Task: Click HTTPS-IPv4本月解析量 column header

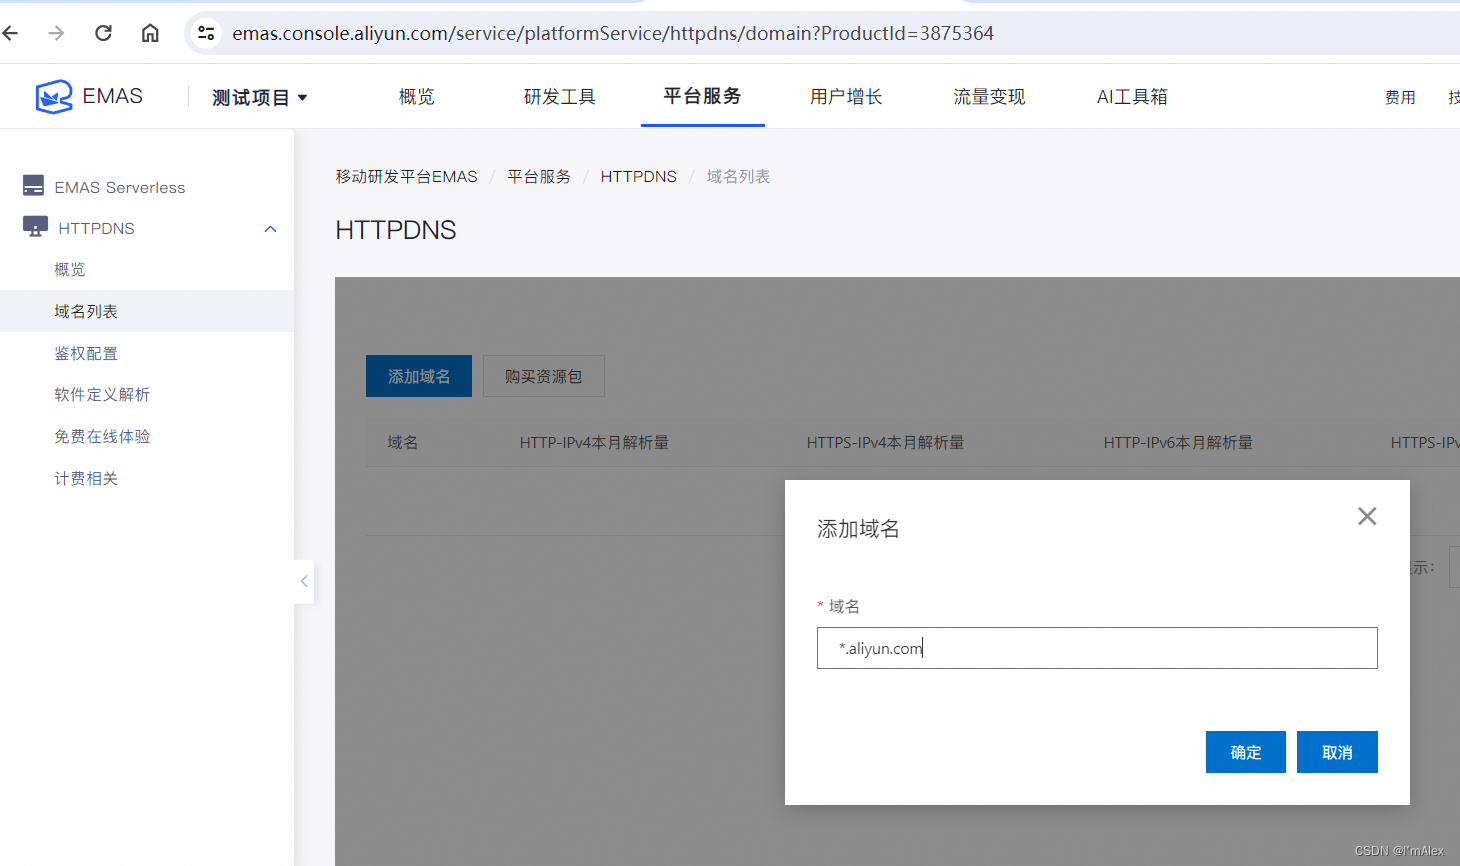Action: pos(885,442)
